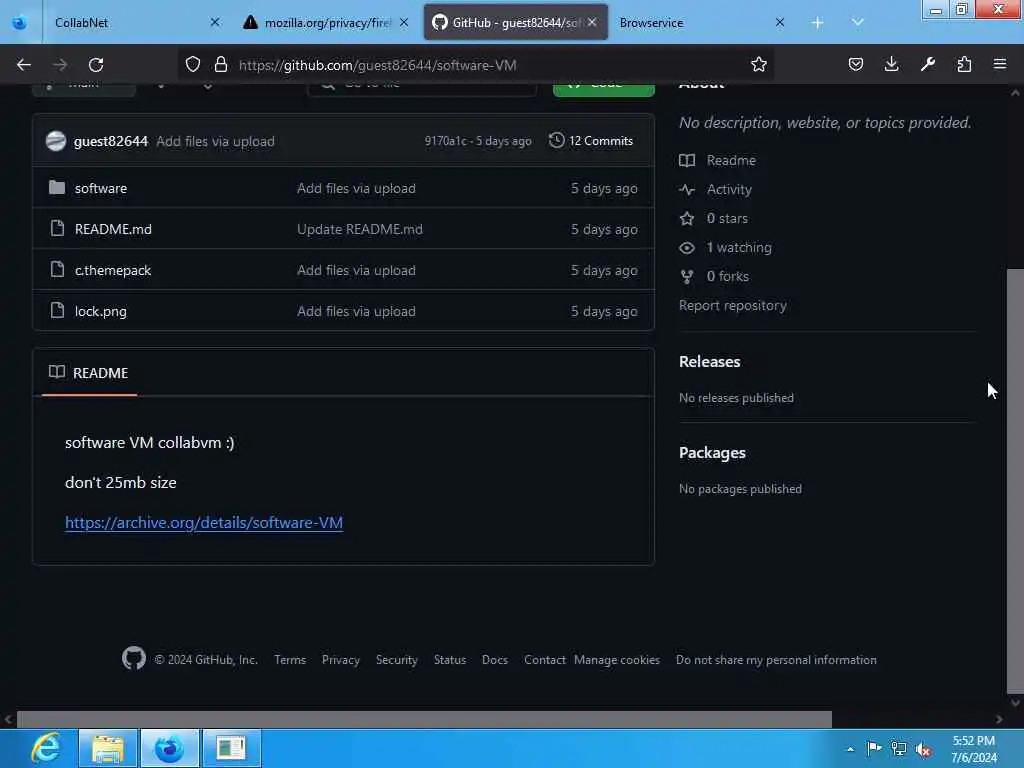Viewport: 1024px width, 768px height.
Task: Open c.themepack file
Action: tap(112, 270)
